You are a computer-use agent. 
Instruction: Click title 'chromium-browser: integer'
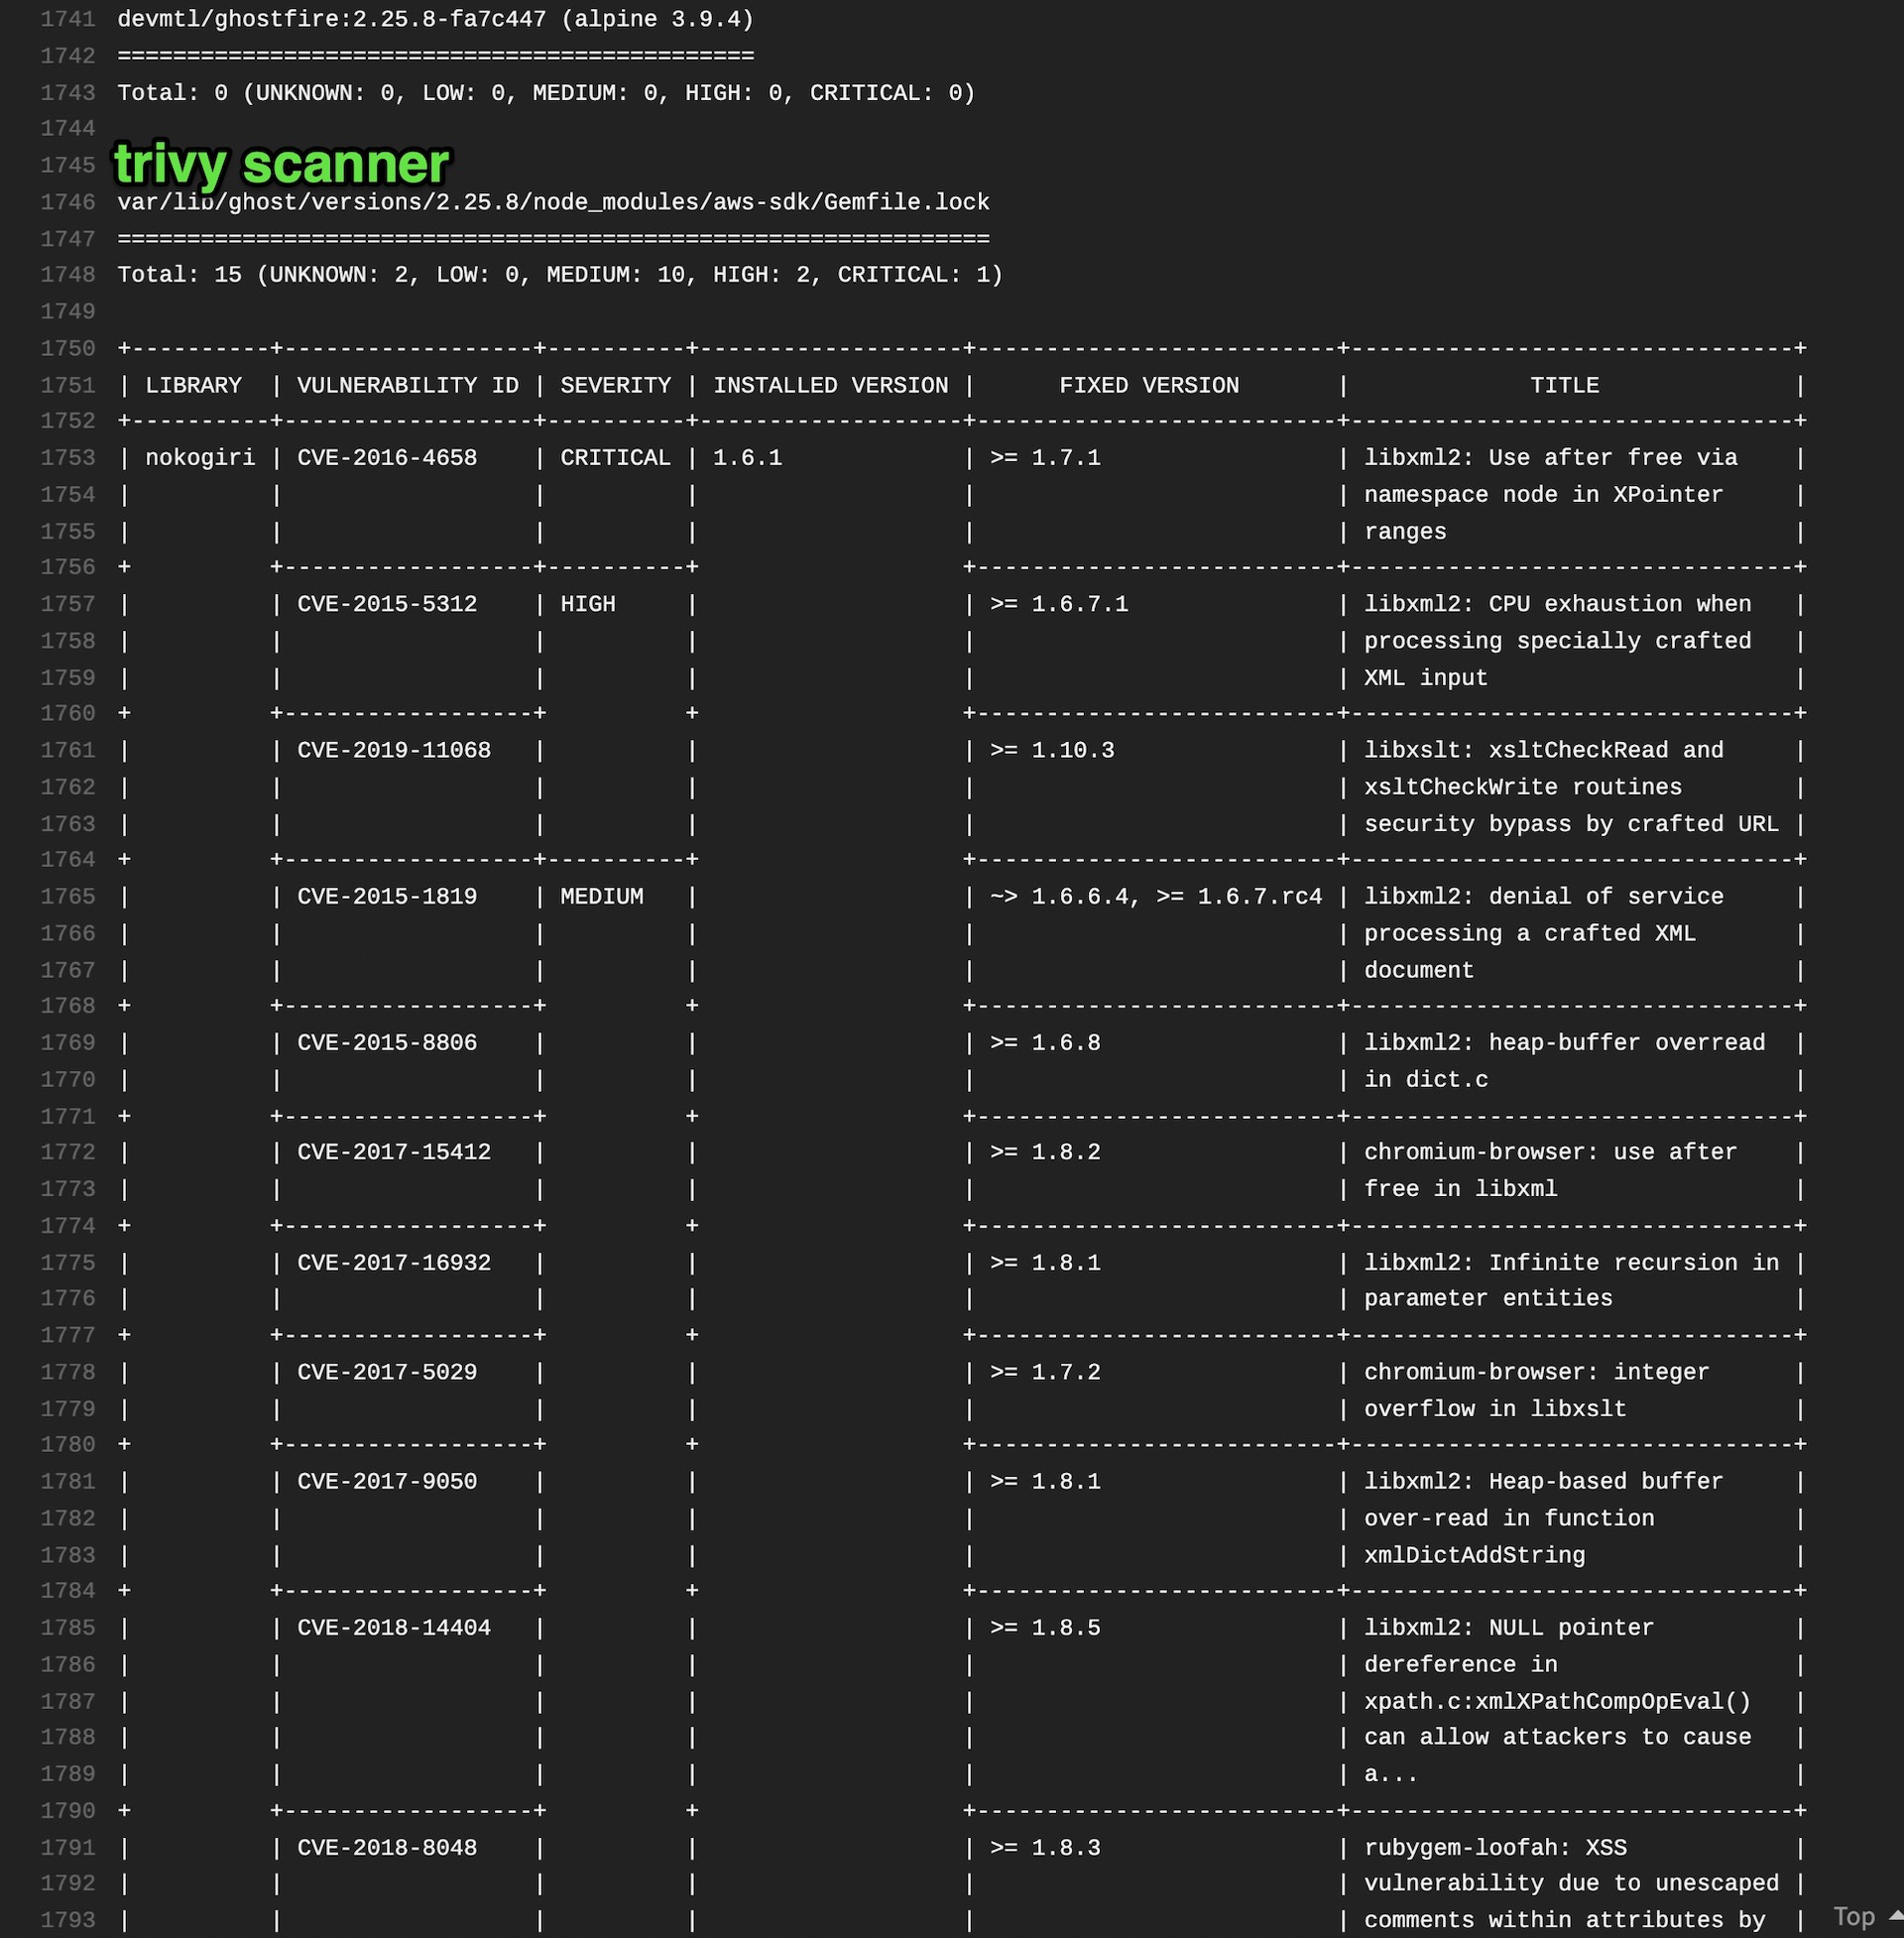click(x=1537, y=1372)
